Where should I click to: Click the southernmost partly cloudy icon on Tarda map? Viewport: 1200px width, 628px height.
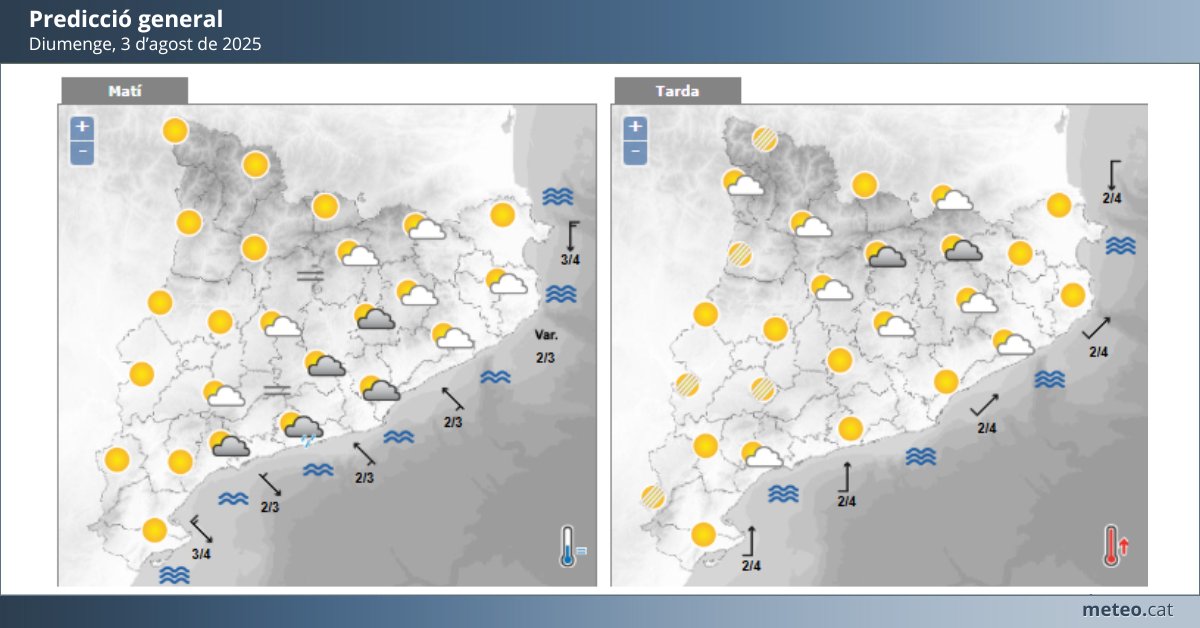tap(764, 455)
